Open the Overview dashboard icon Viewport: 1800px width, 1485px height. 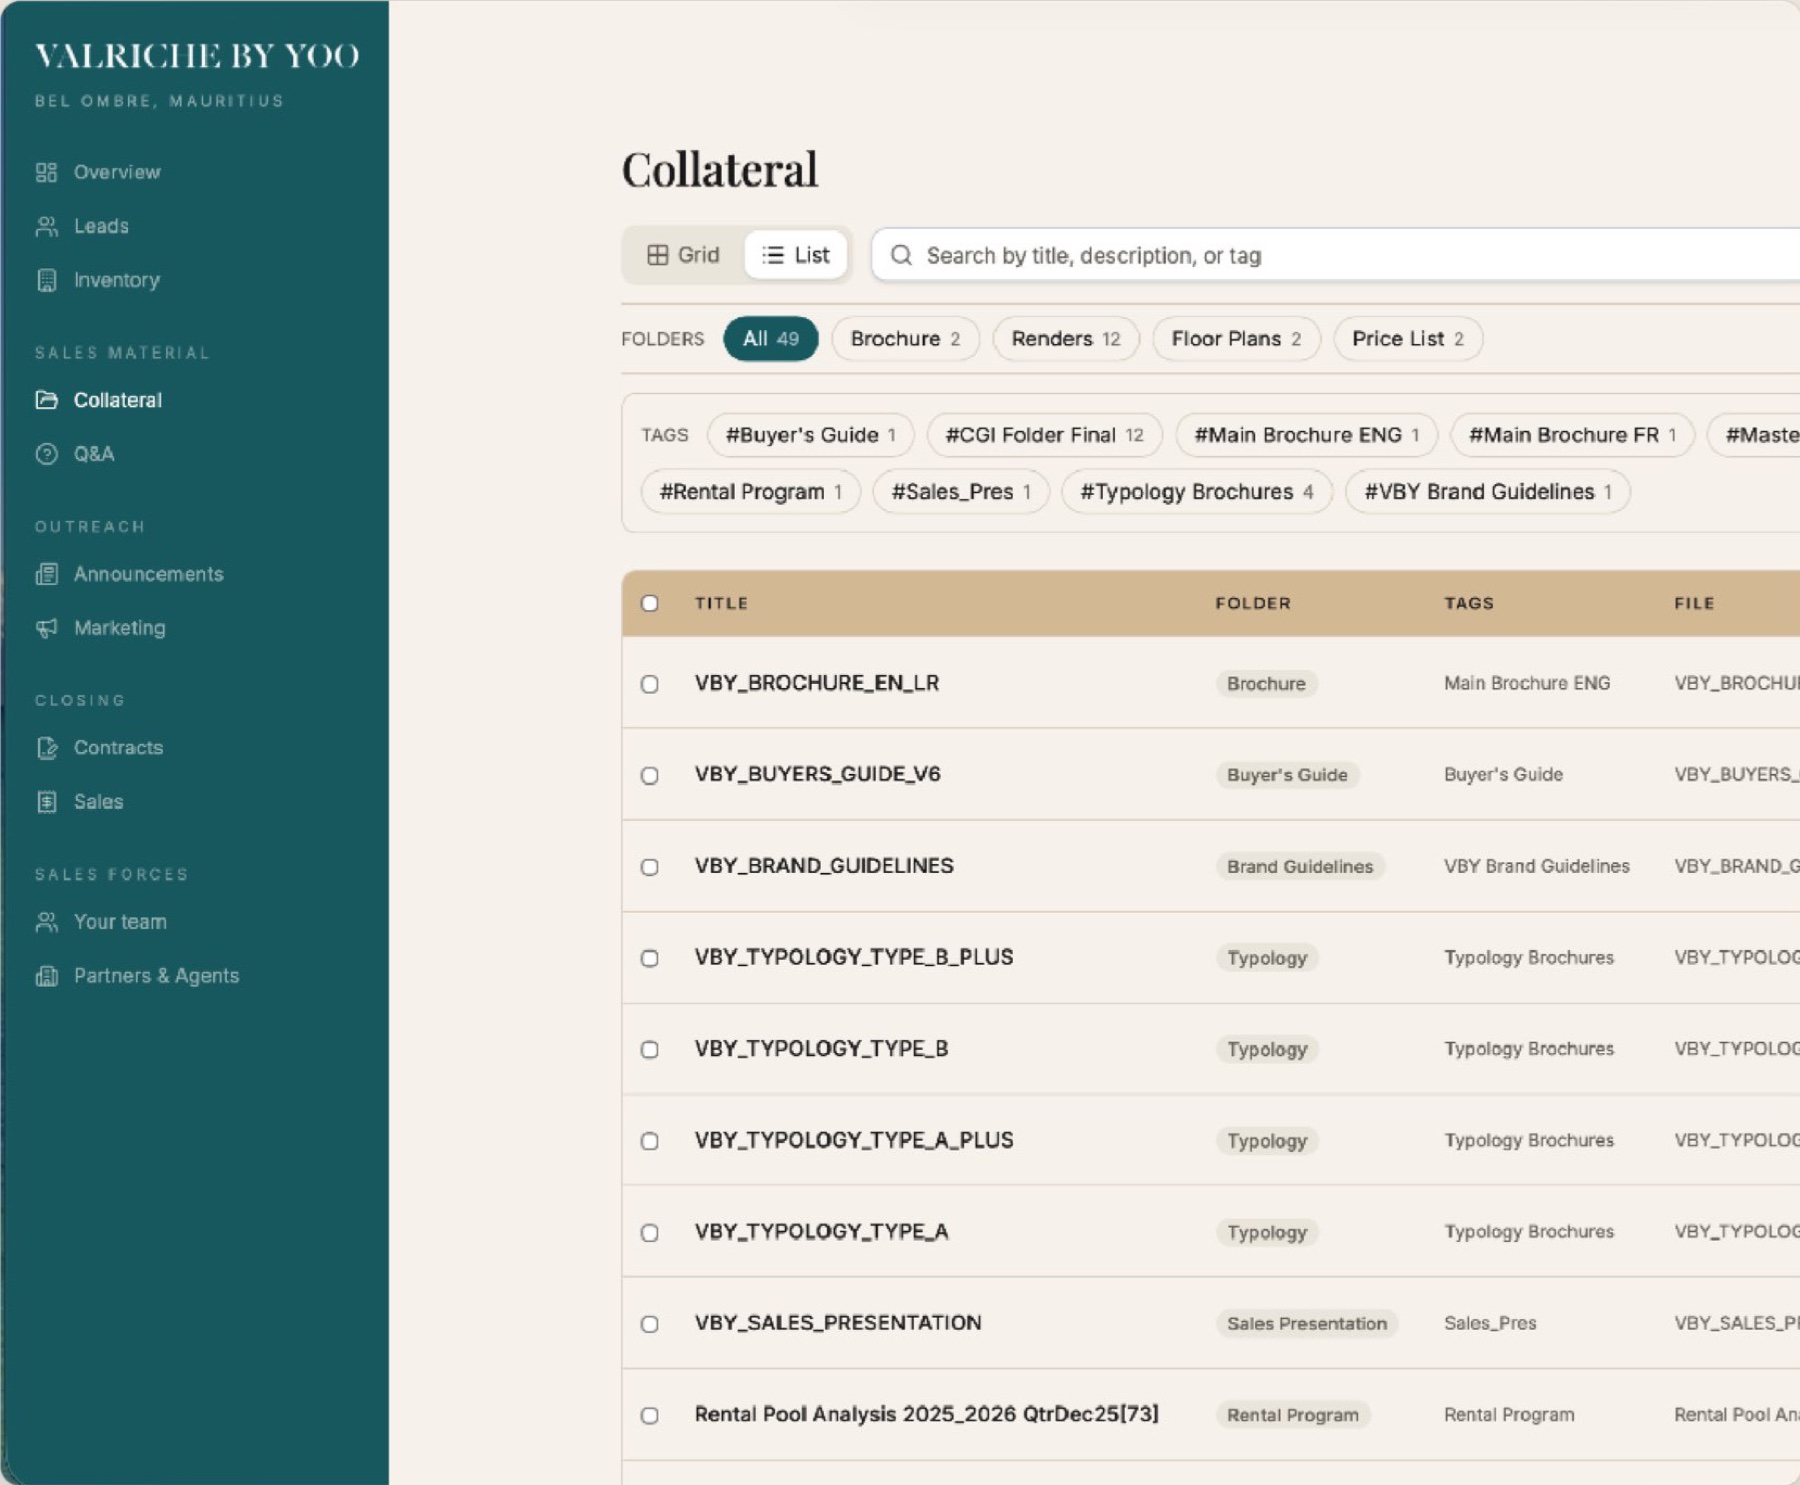[x=46, y=172]
